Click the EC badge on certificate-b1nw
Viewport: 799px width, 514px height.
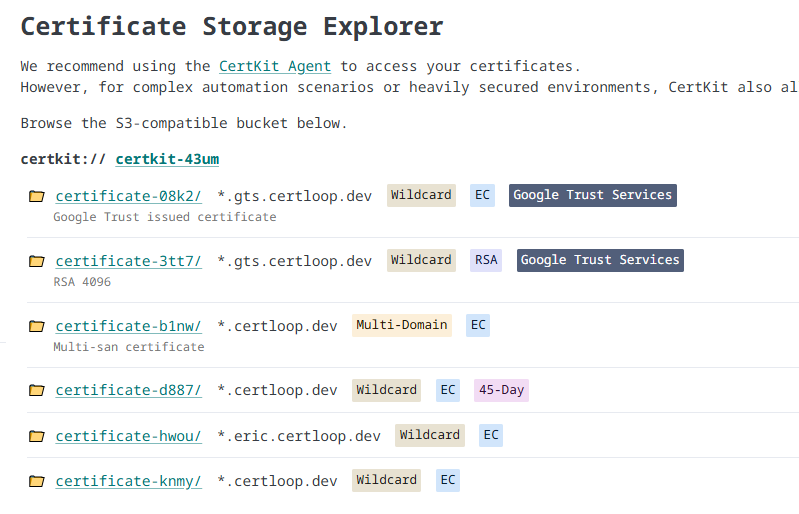[478, 325]
